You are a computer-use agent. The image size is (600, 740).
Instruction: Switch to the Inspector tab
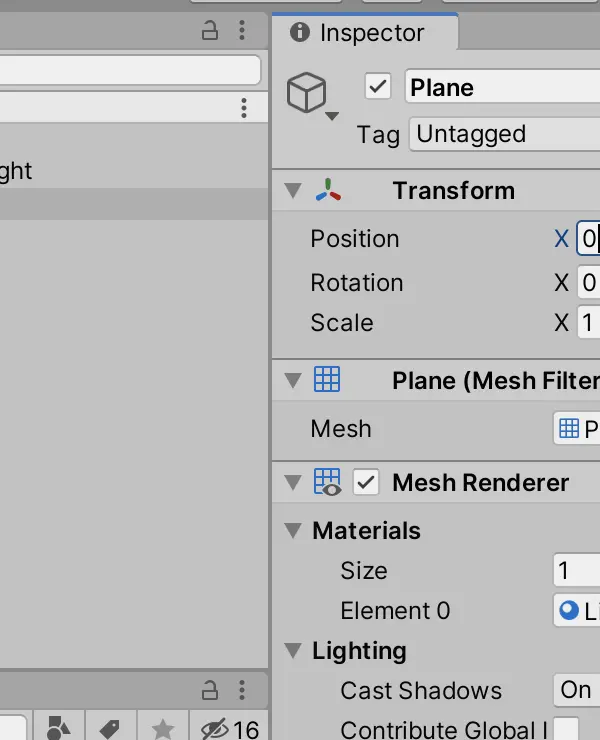pyautogui.click(x=364, y=33)
